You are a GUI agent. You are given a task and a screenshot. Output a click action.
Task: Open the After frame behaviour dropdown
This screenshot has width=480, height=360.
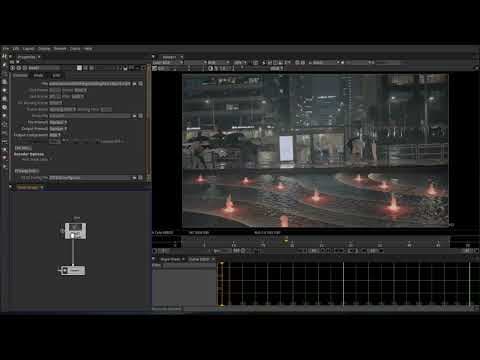point(77,96)
